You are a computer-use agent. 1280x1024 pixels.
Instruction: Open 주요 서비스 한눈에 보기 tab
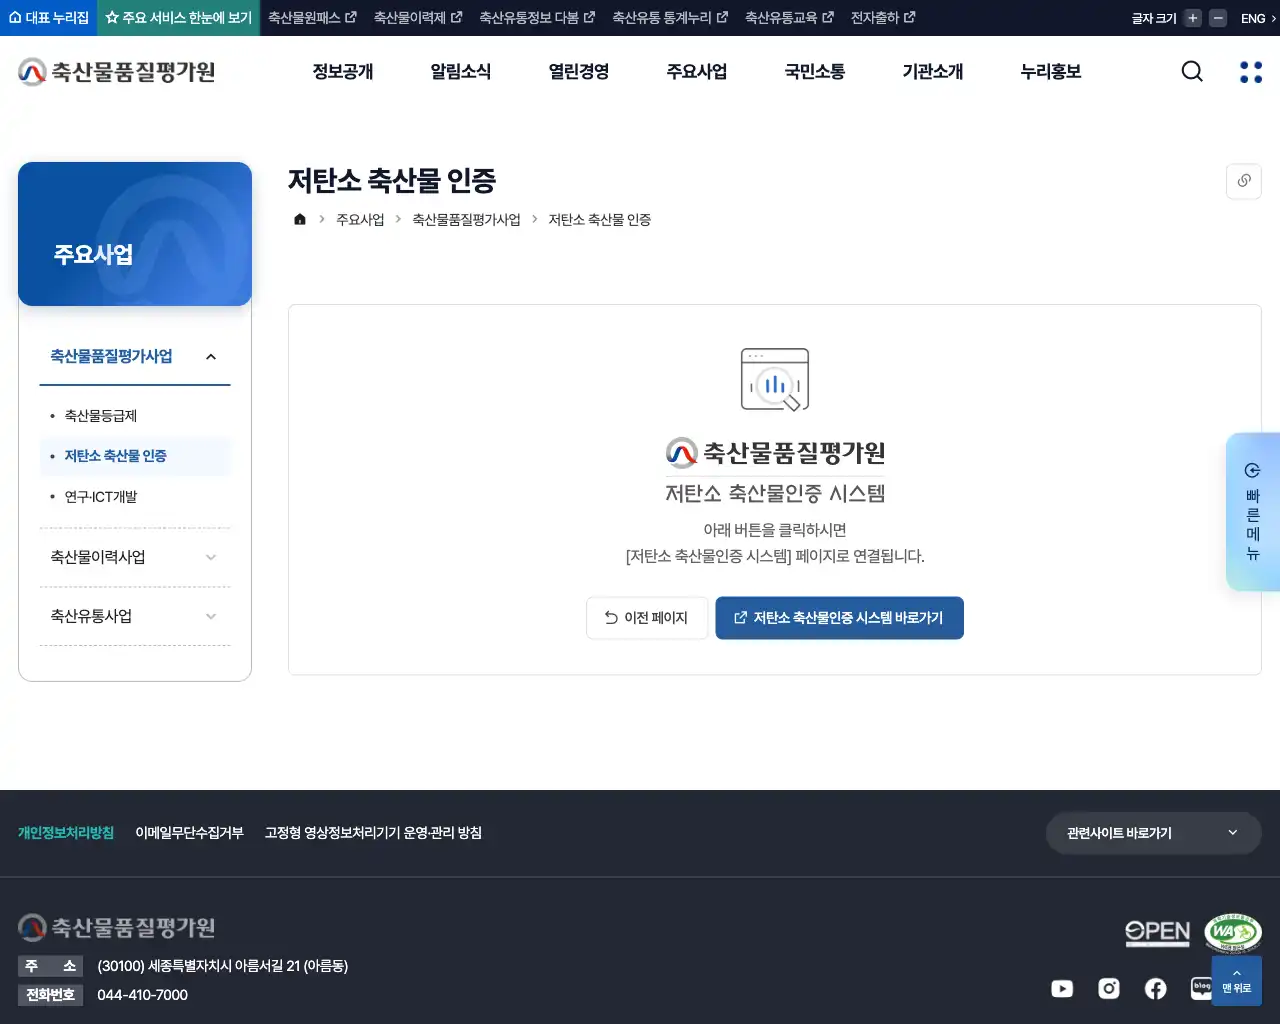(179, 18)
